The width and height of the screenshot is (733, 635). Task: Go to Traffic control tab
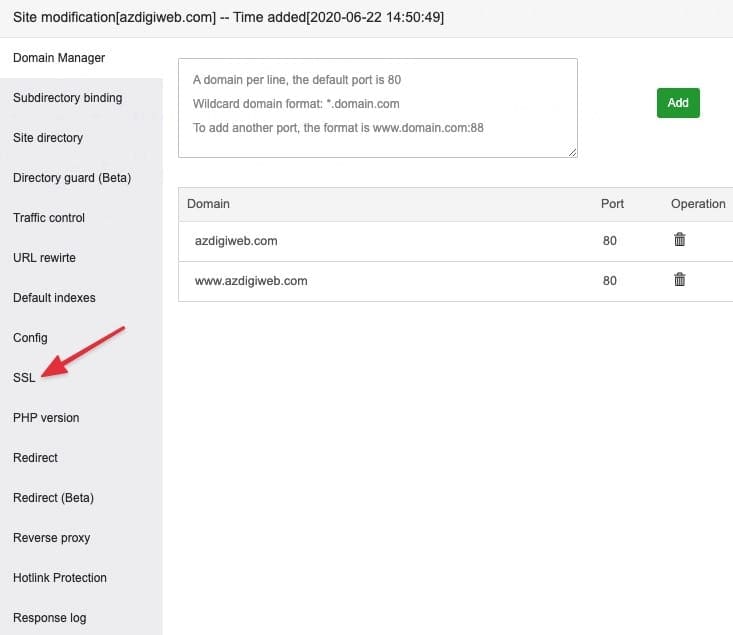(49, 218)
